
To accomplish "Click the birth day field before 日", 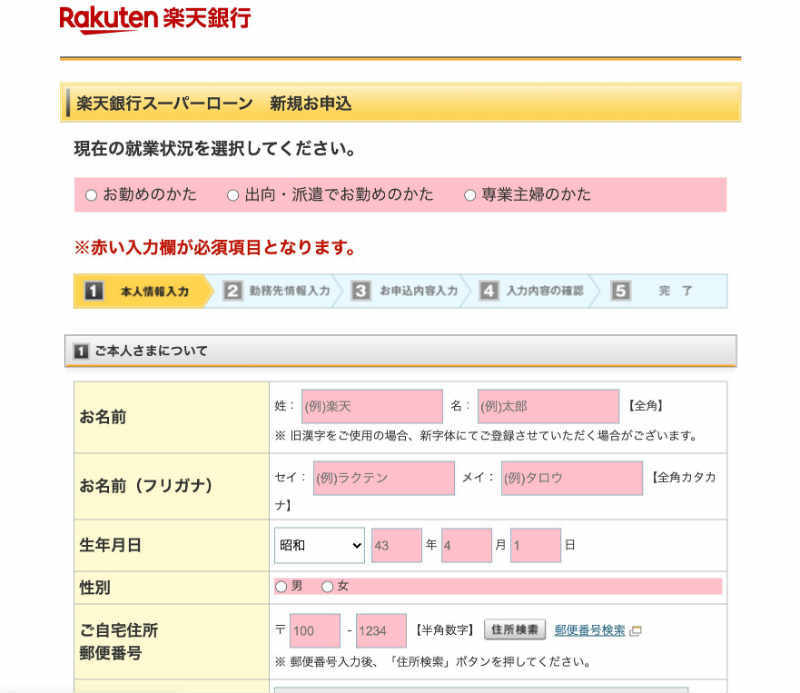I will [x=536, y=545].
